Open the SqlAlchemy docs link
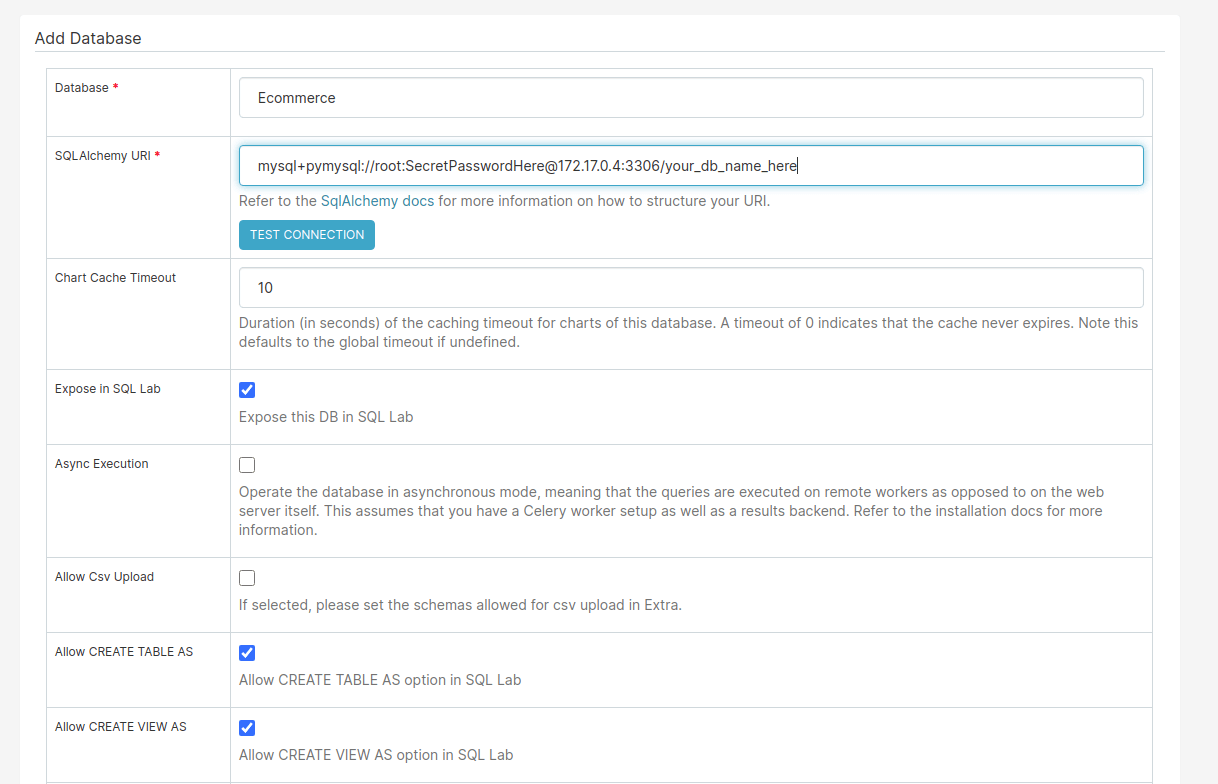The image size is (1218, 784). point(377,201)
